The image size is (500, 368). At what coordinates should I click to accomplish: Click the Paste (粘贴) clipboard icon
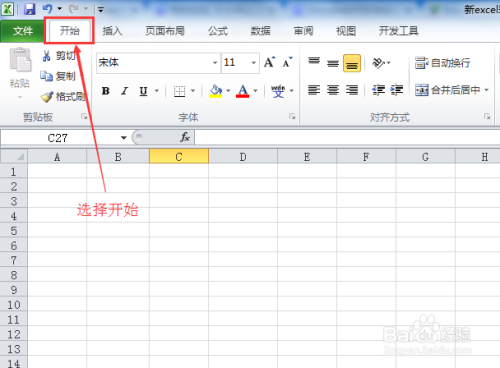click(20, 60)
